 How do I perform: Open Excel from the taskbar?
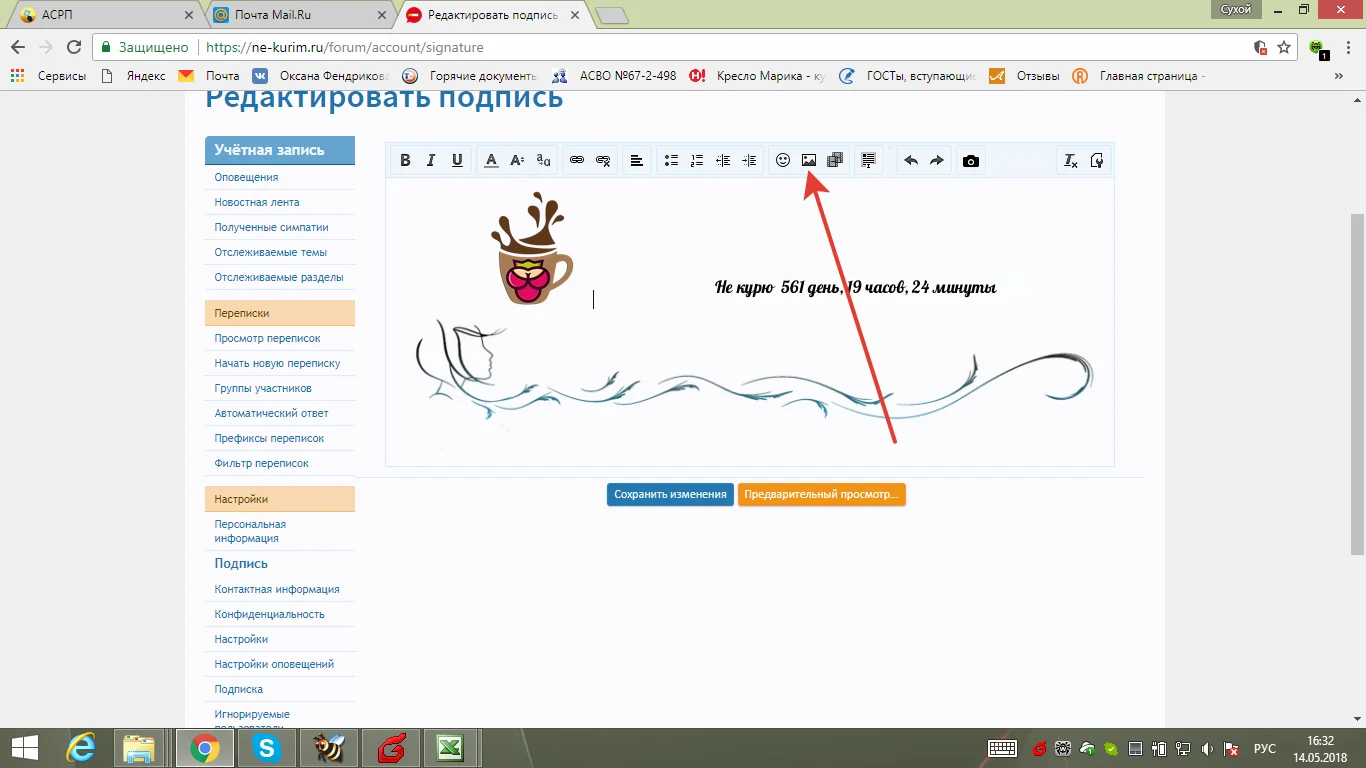(450, 748)
